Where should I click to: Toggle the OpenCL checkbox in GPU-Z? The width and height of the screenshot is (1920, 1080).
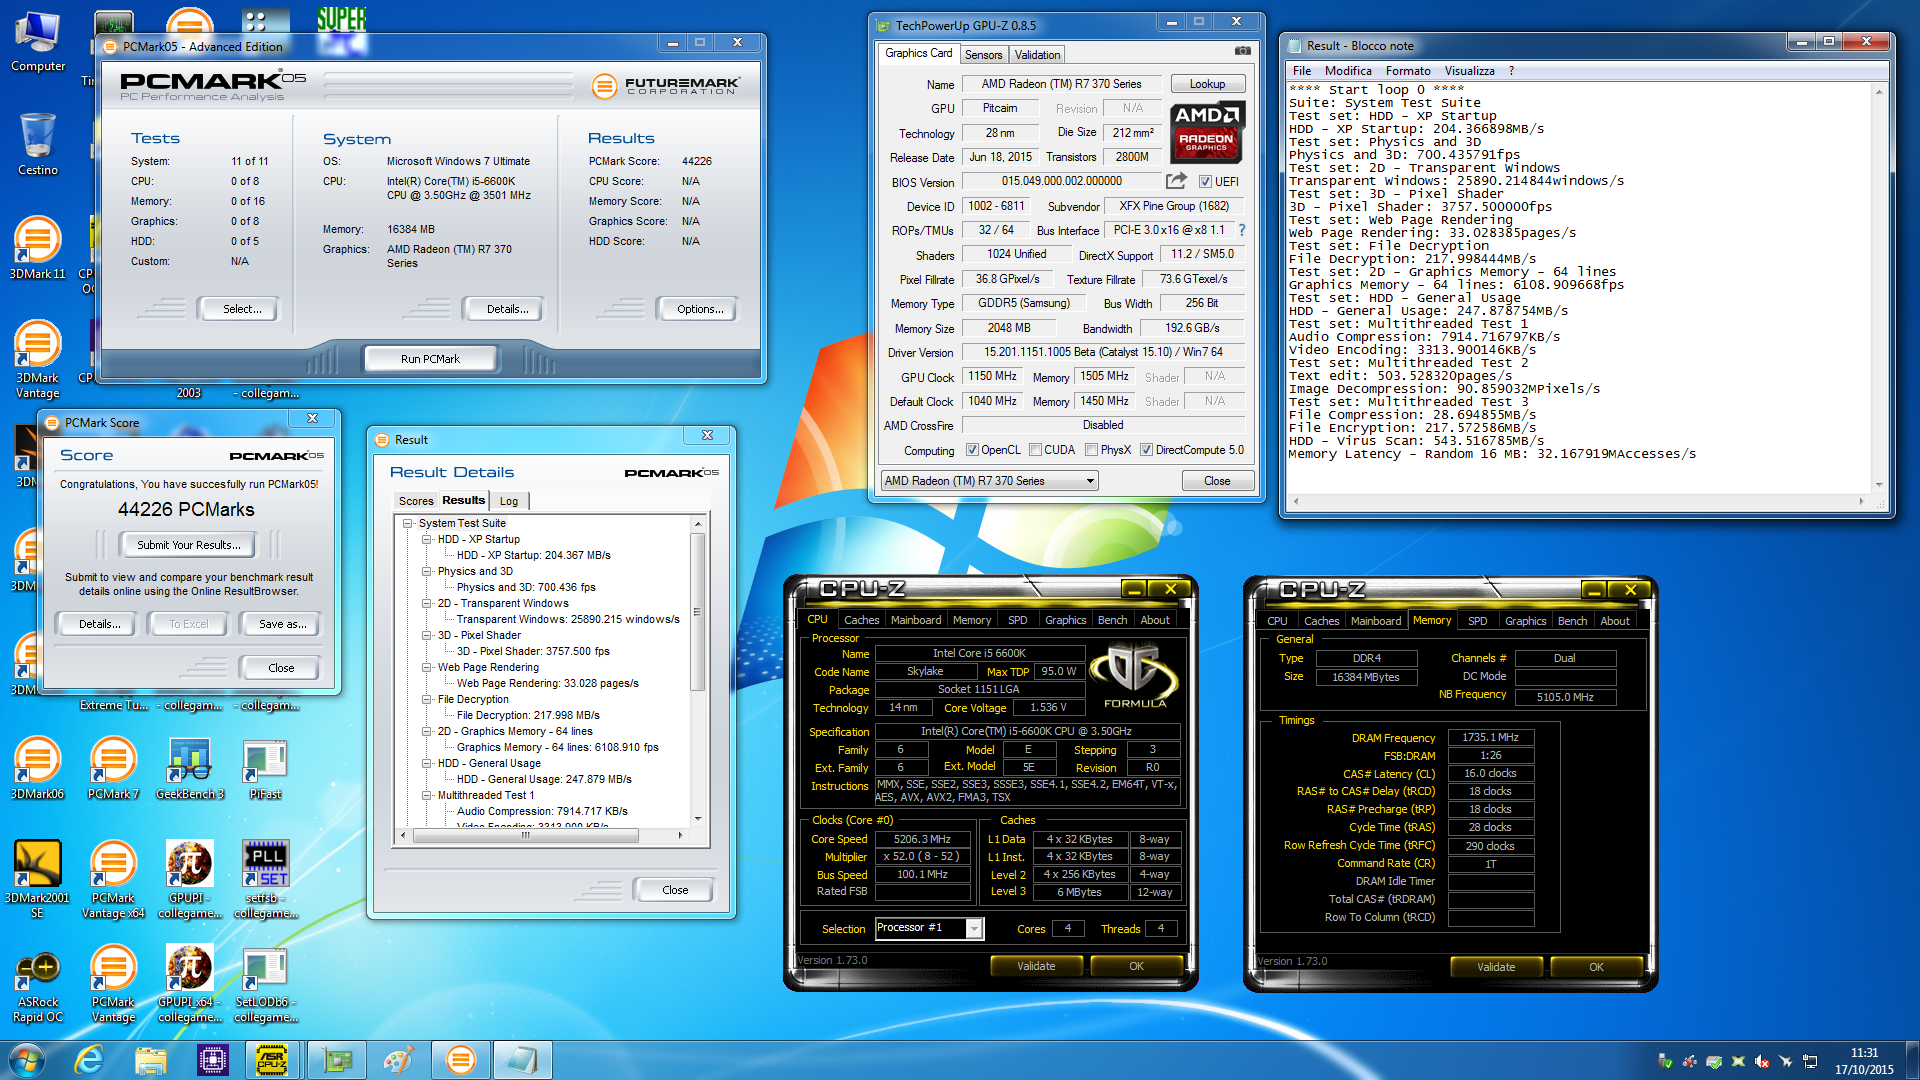coord(971,450)
